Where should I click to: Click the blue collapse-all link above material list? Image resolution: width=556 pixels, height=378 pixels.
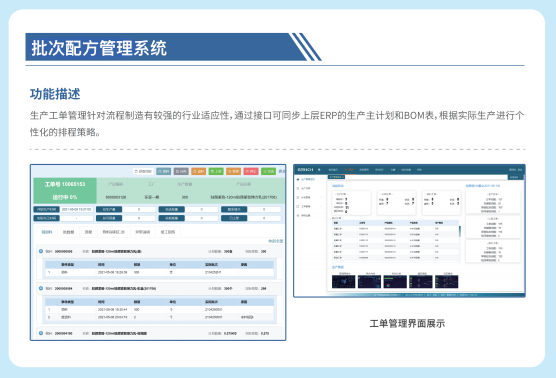(x=276, y=241)
